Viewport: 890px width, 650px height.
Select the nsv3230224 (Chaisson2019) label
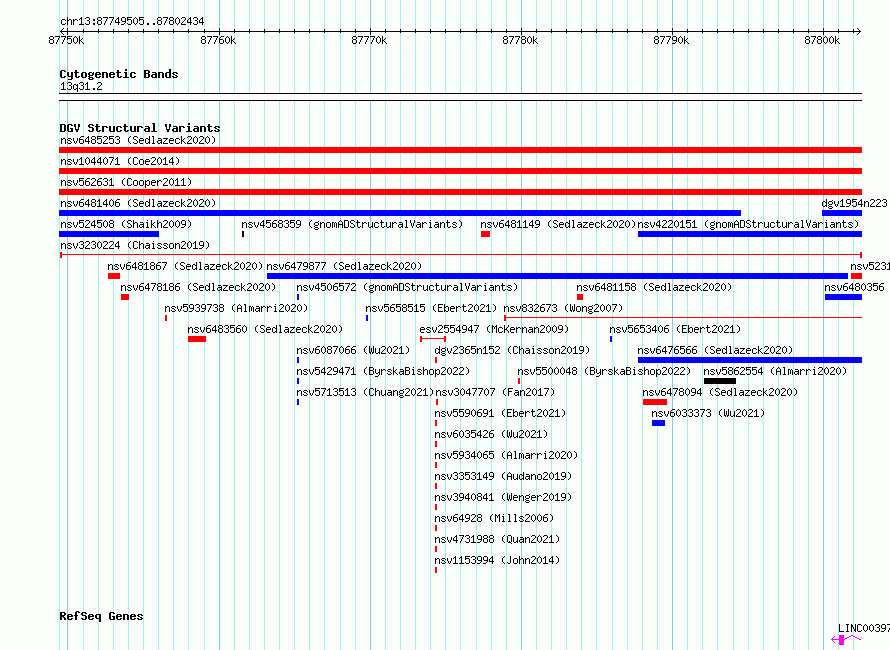(135, 245)
